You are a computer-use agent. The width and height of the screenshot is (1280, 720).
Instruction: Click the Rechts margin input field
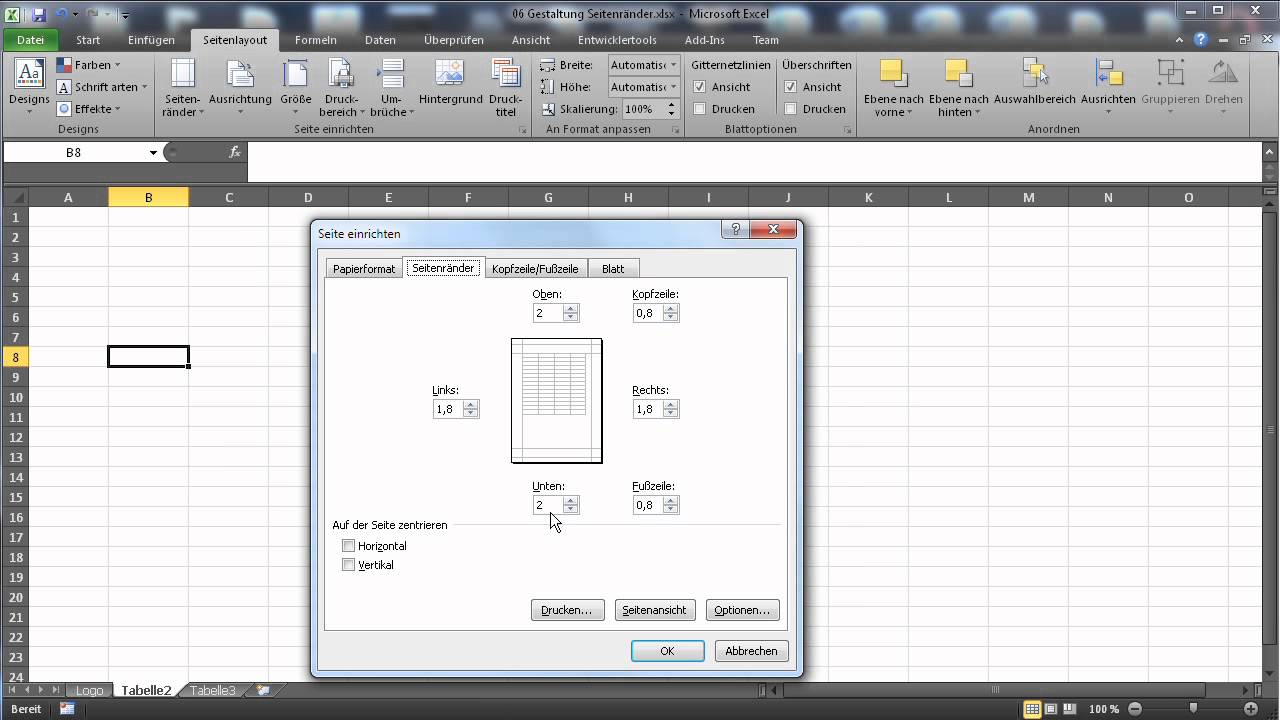(647, 409)
